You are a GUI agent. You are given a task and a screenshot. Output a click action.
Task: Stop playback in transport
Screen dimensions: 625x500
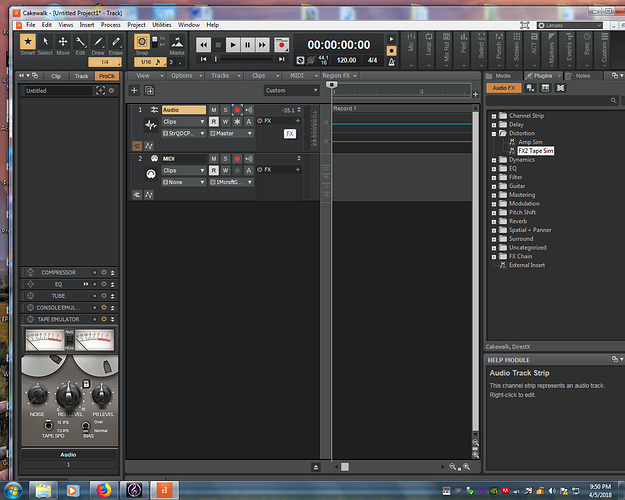coord(218,45)
